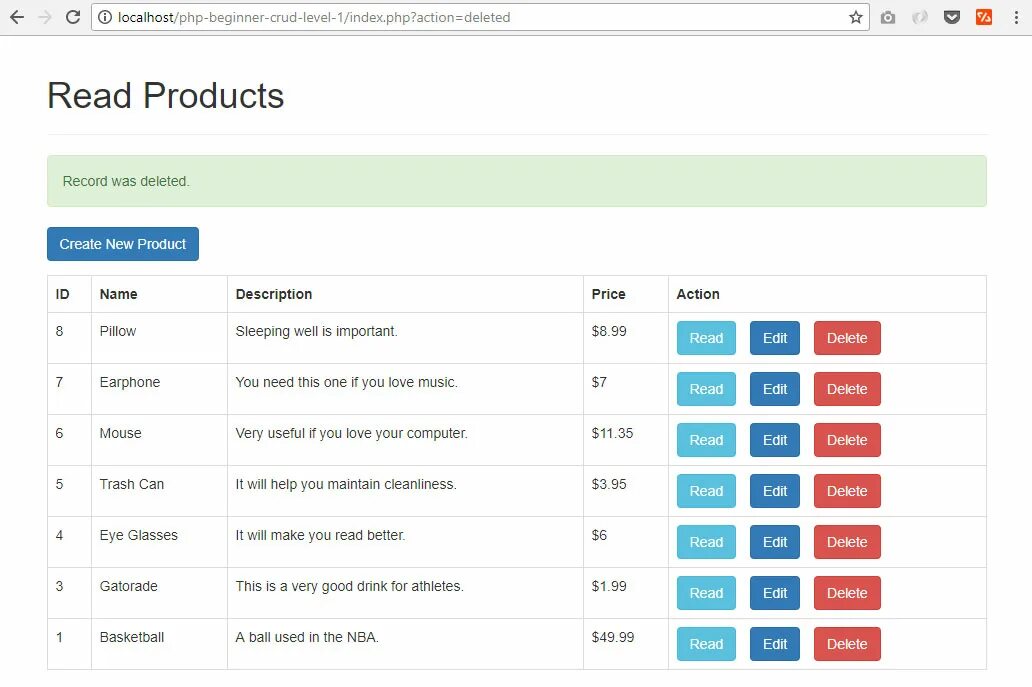Screen dimensions: 1032x687
Task: Click the grayed circular extension icon
Action: coord(919,17)
